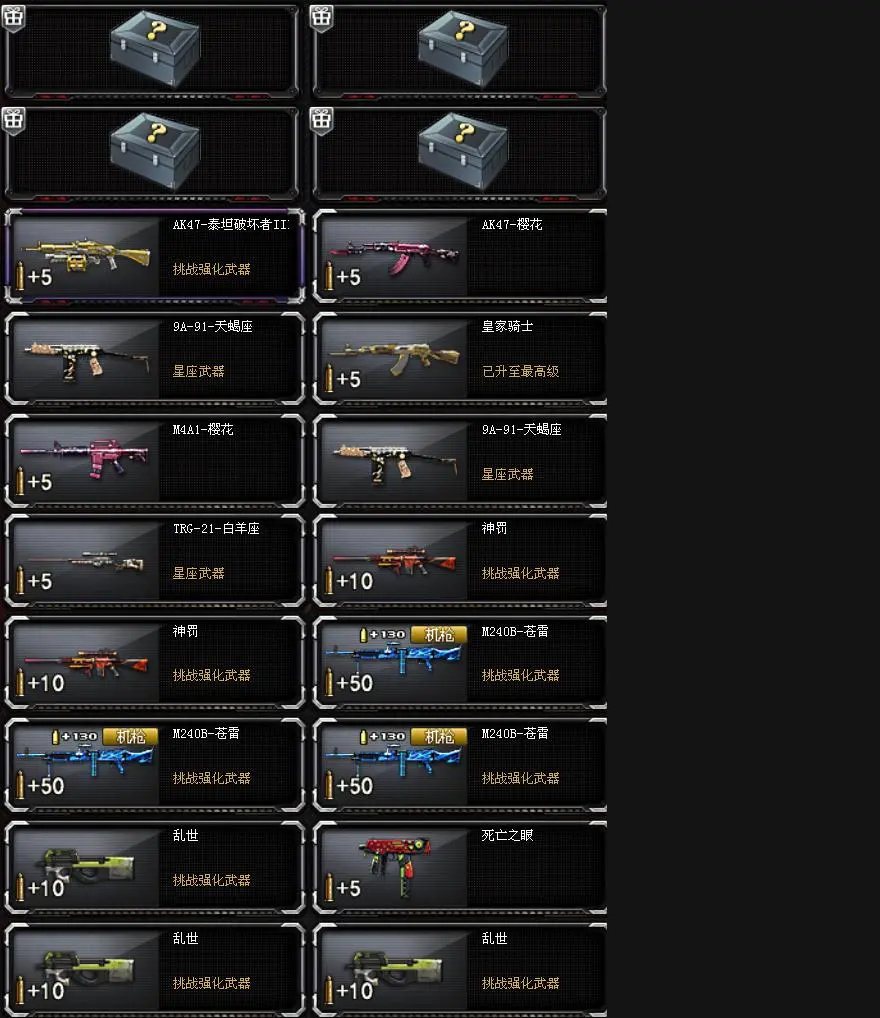Select the red 死亡之眼 submachine gun icon

[x=395, y=863]
